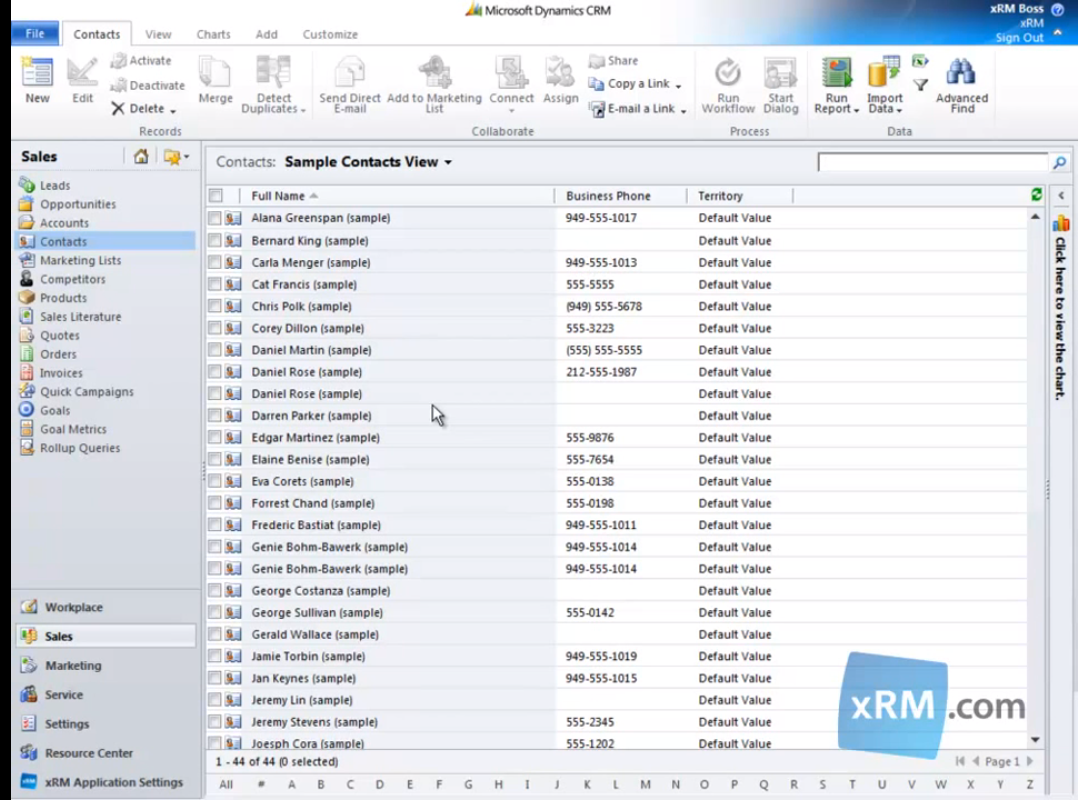Expand the Copy a Link dropdown arrow

click(679, 86)
